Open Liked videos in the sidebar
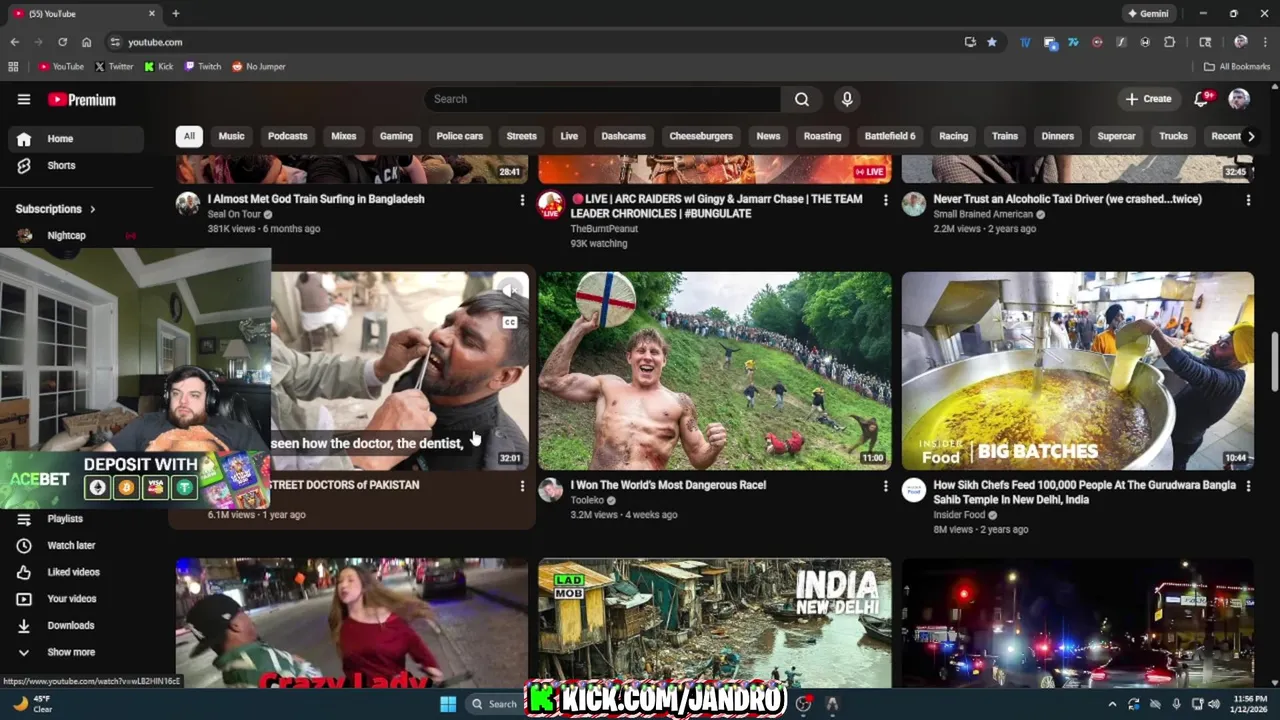 [74, 572]
